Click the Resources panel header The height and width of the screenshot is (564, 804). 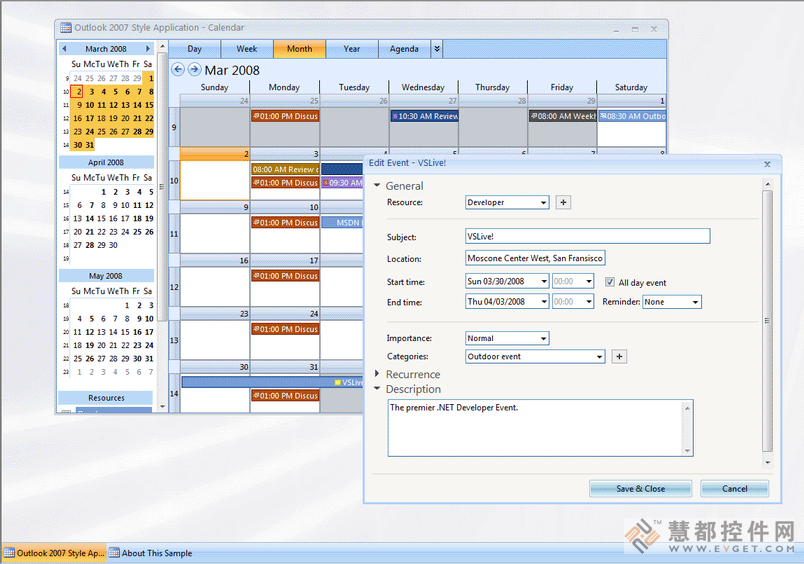106,398
